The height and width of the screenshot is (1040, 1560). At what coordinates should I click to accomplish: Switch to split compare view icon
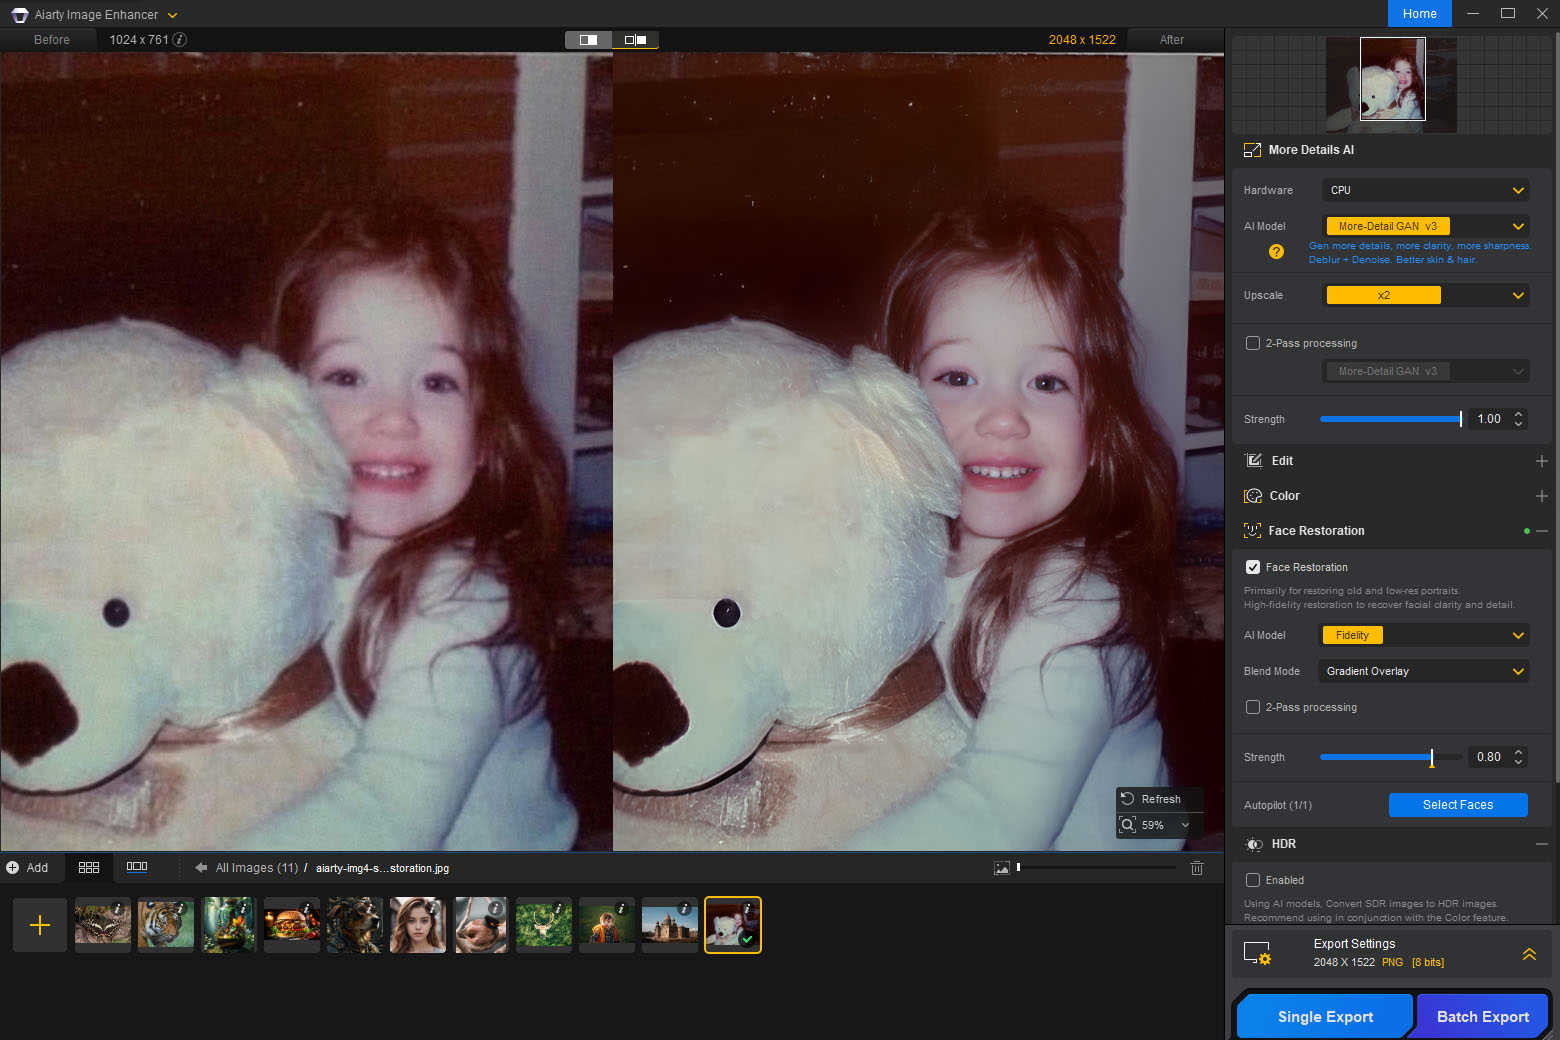[588, 40]
